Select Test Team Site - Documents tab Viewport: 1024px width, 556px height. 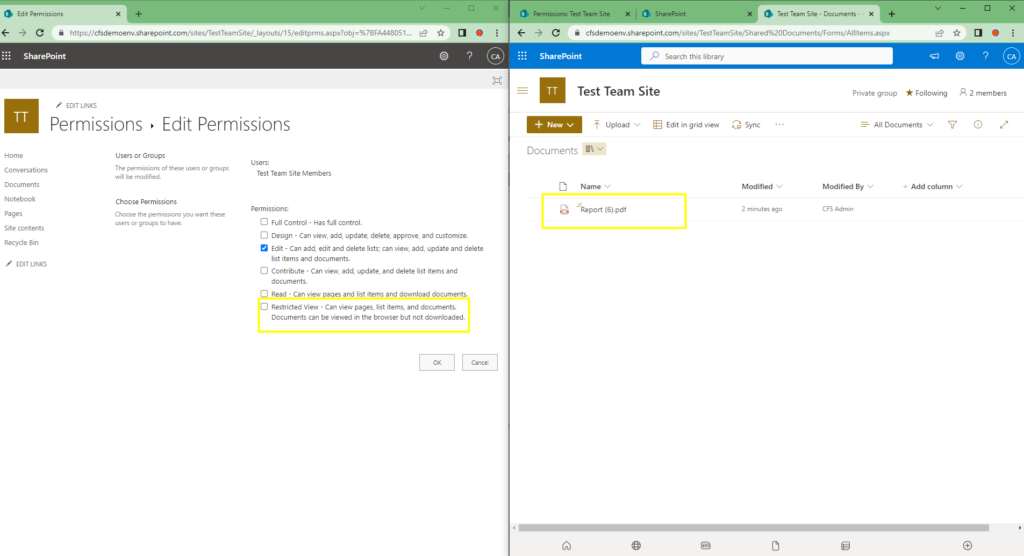819,14
